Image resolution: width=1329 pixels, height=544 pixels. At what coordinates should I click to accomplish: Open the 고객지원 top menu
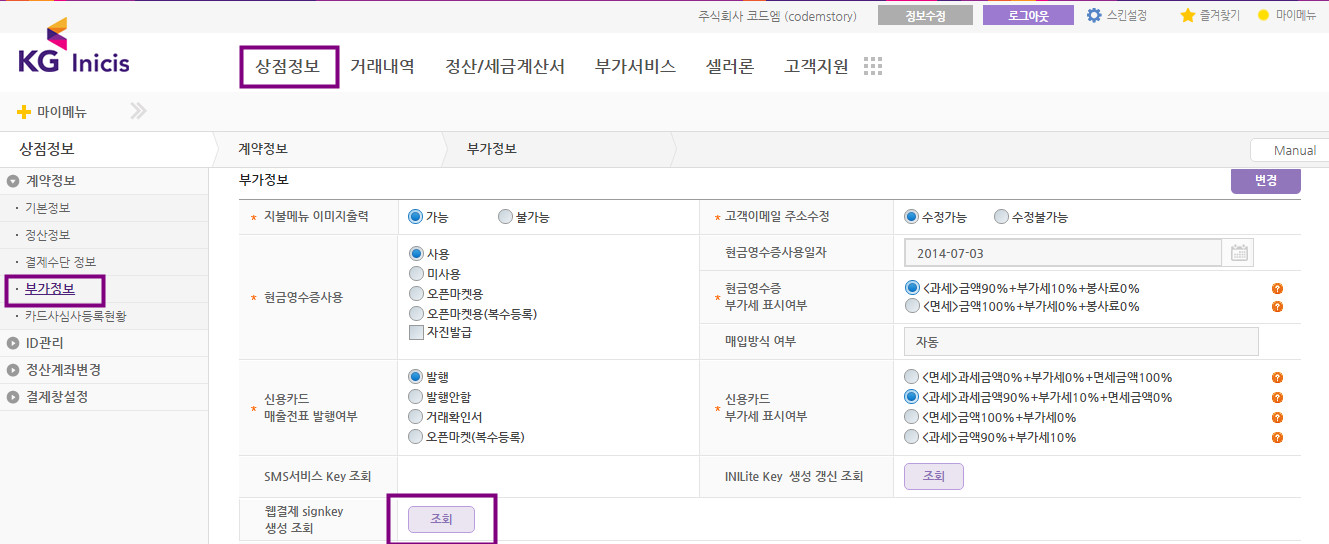tap(816, 67)
